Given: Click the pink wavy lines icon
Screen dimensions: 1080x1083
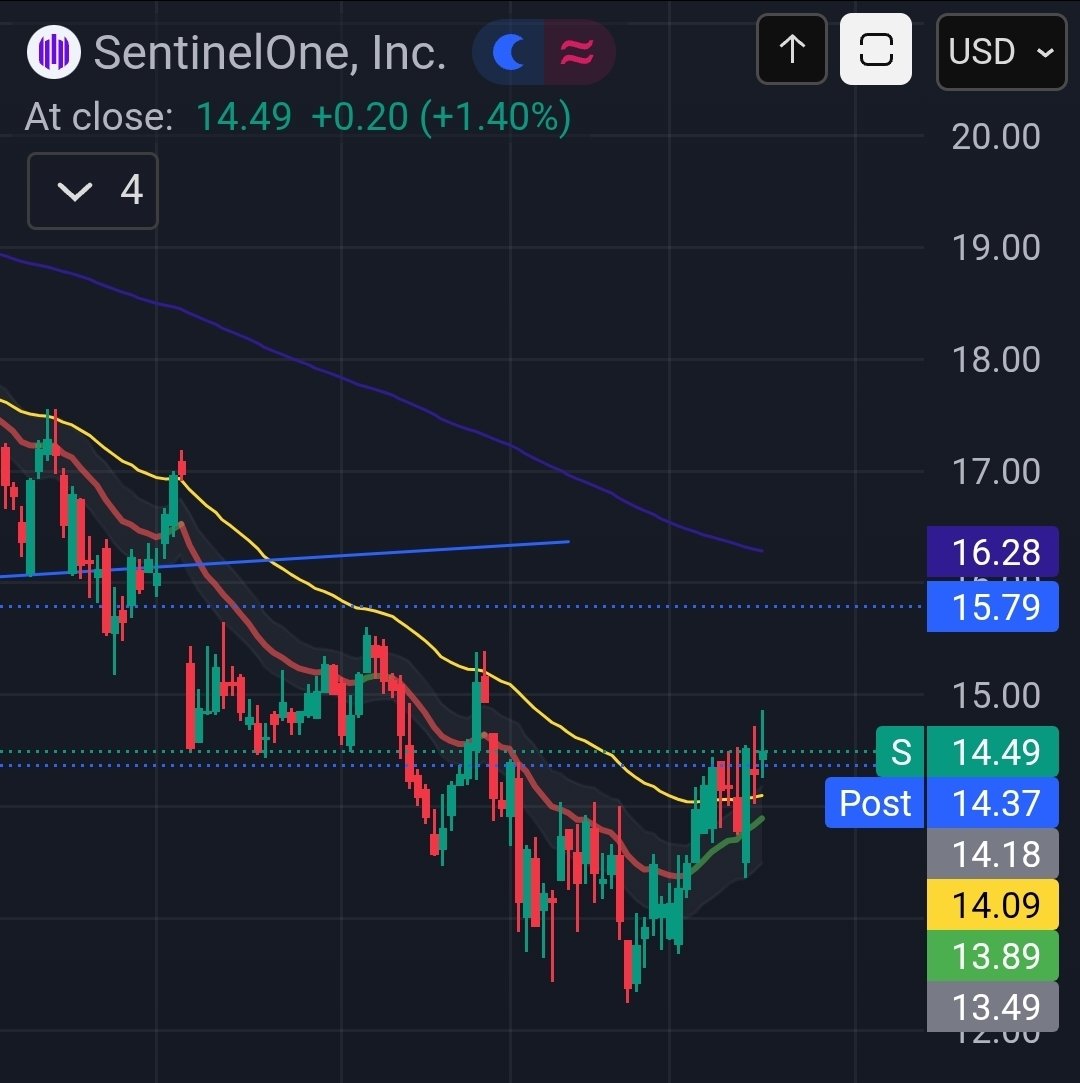Looking at the screenshot, I should click(x=578, y=52).
